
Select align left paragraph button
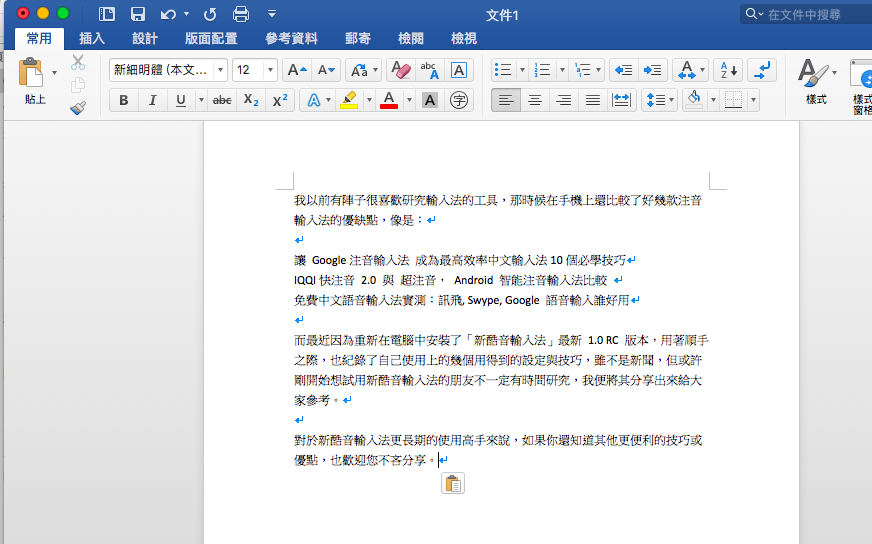[x=506, y=100]
